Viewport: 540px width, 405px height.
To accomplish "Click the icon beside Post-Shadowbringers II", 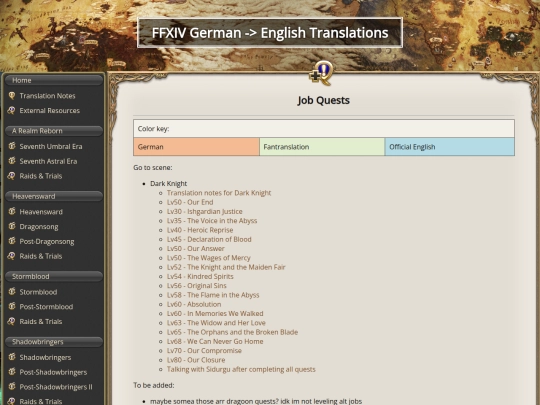I will [x=12, y=387].
